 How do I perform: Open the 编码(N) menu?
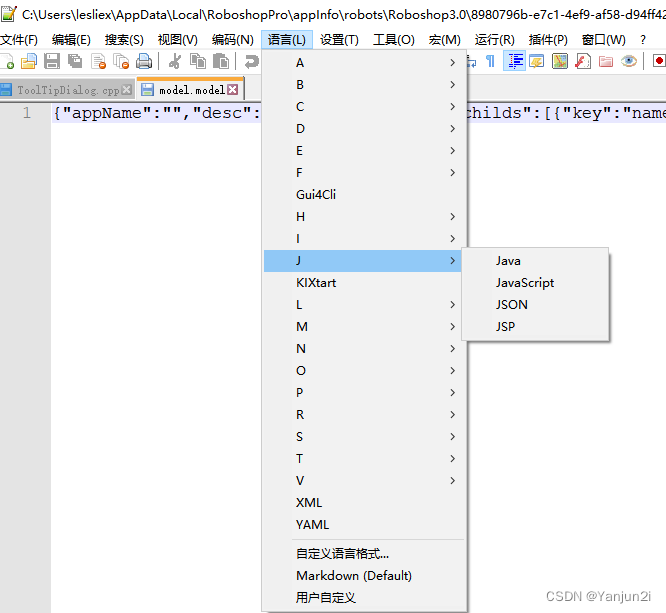tap(233, 40)
